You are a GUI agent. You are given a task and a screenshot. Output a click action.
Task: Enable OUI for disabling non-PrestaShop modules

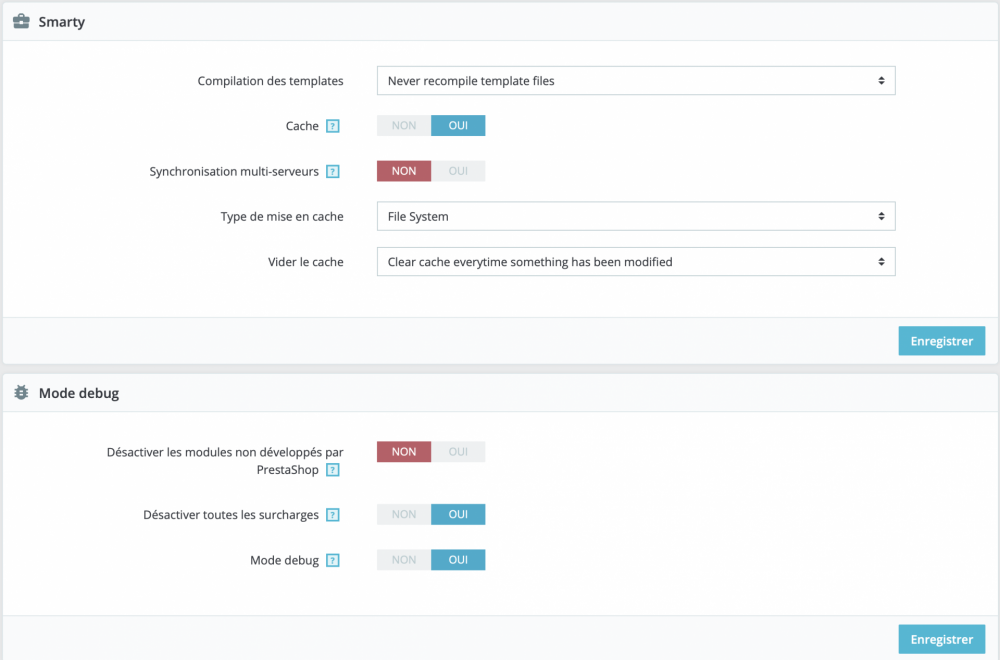coord(458,452)
